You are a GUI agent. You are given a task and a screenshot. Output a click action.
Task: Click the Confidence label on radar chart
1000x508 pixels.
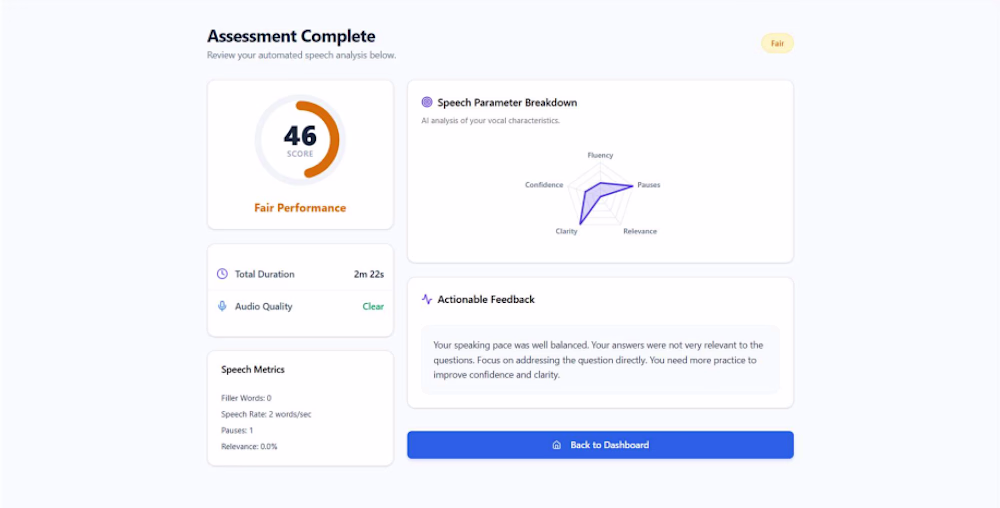click(x=544, y=185)
